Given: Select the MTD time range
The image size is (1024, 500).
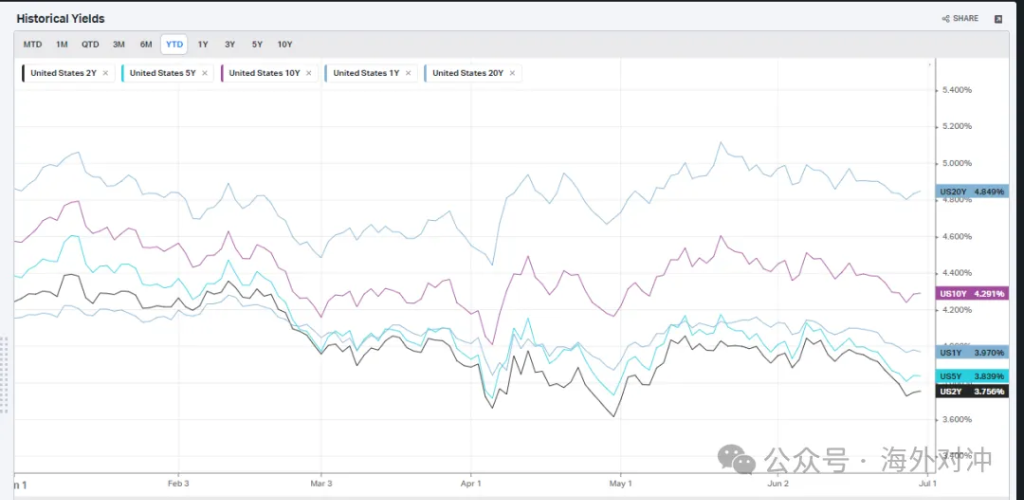Looking at the screenshot, I should (x=33, y=44).
